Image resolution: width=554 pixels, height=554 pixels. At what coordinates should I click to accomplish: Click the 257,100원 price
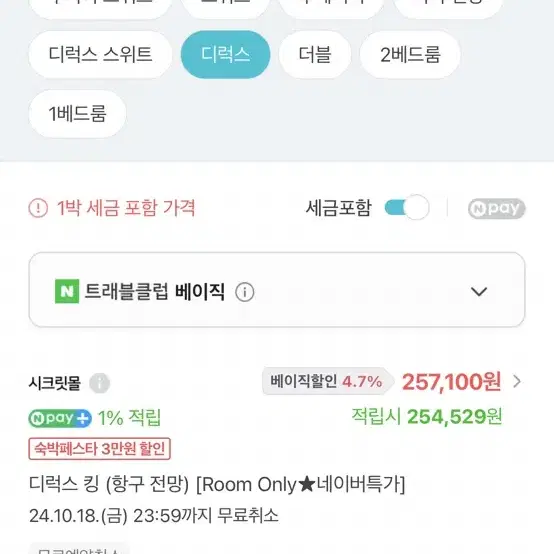(451, 382)
